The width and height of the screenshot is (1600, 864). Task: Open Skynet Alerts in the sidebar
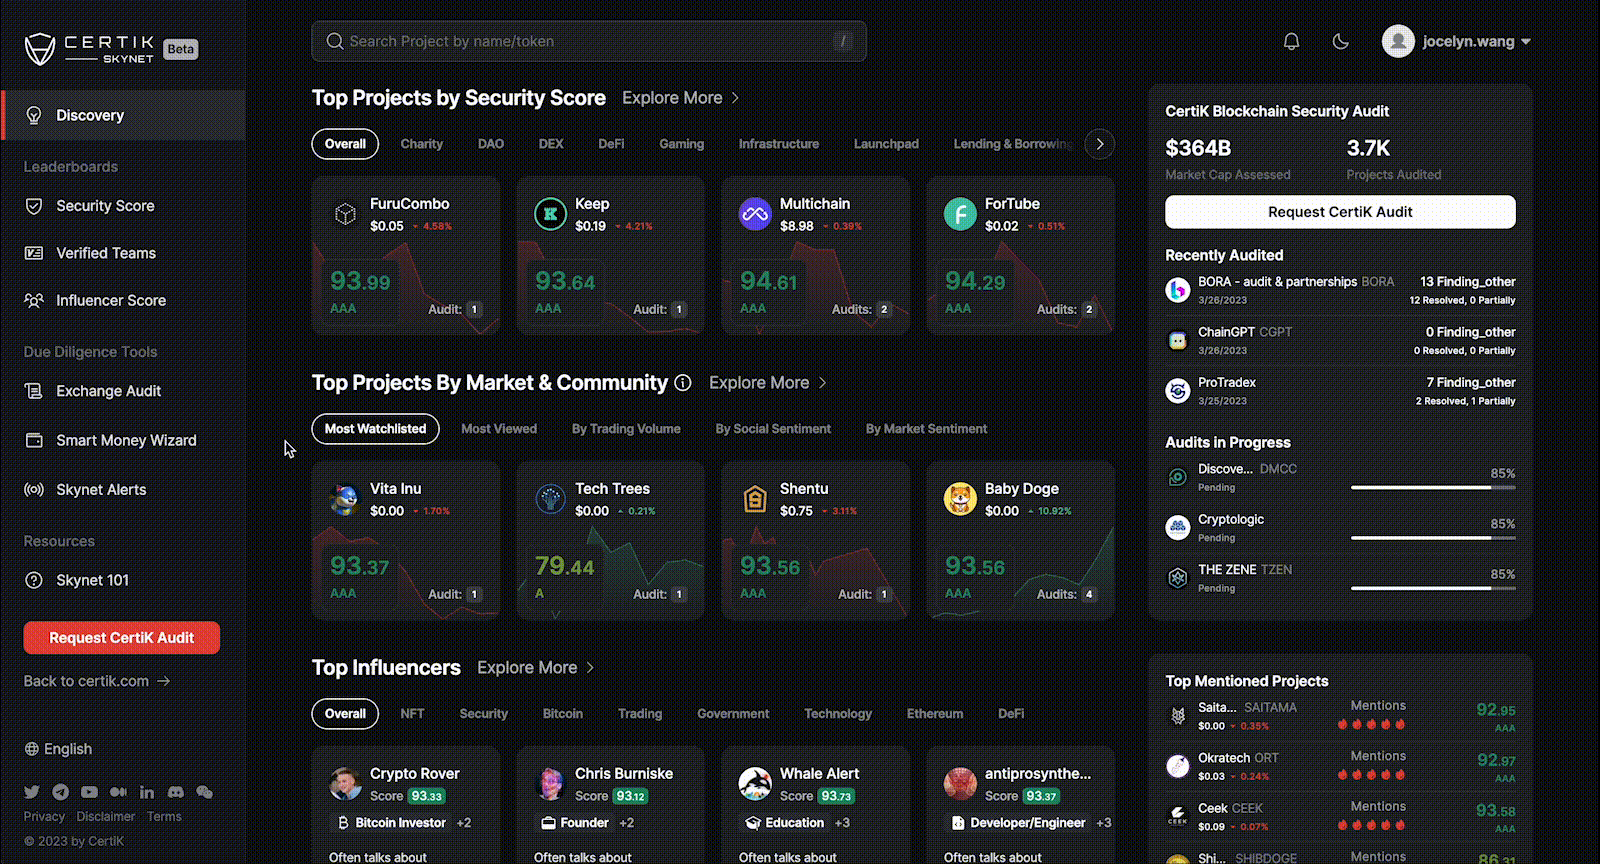[x=101, y=489]
